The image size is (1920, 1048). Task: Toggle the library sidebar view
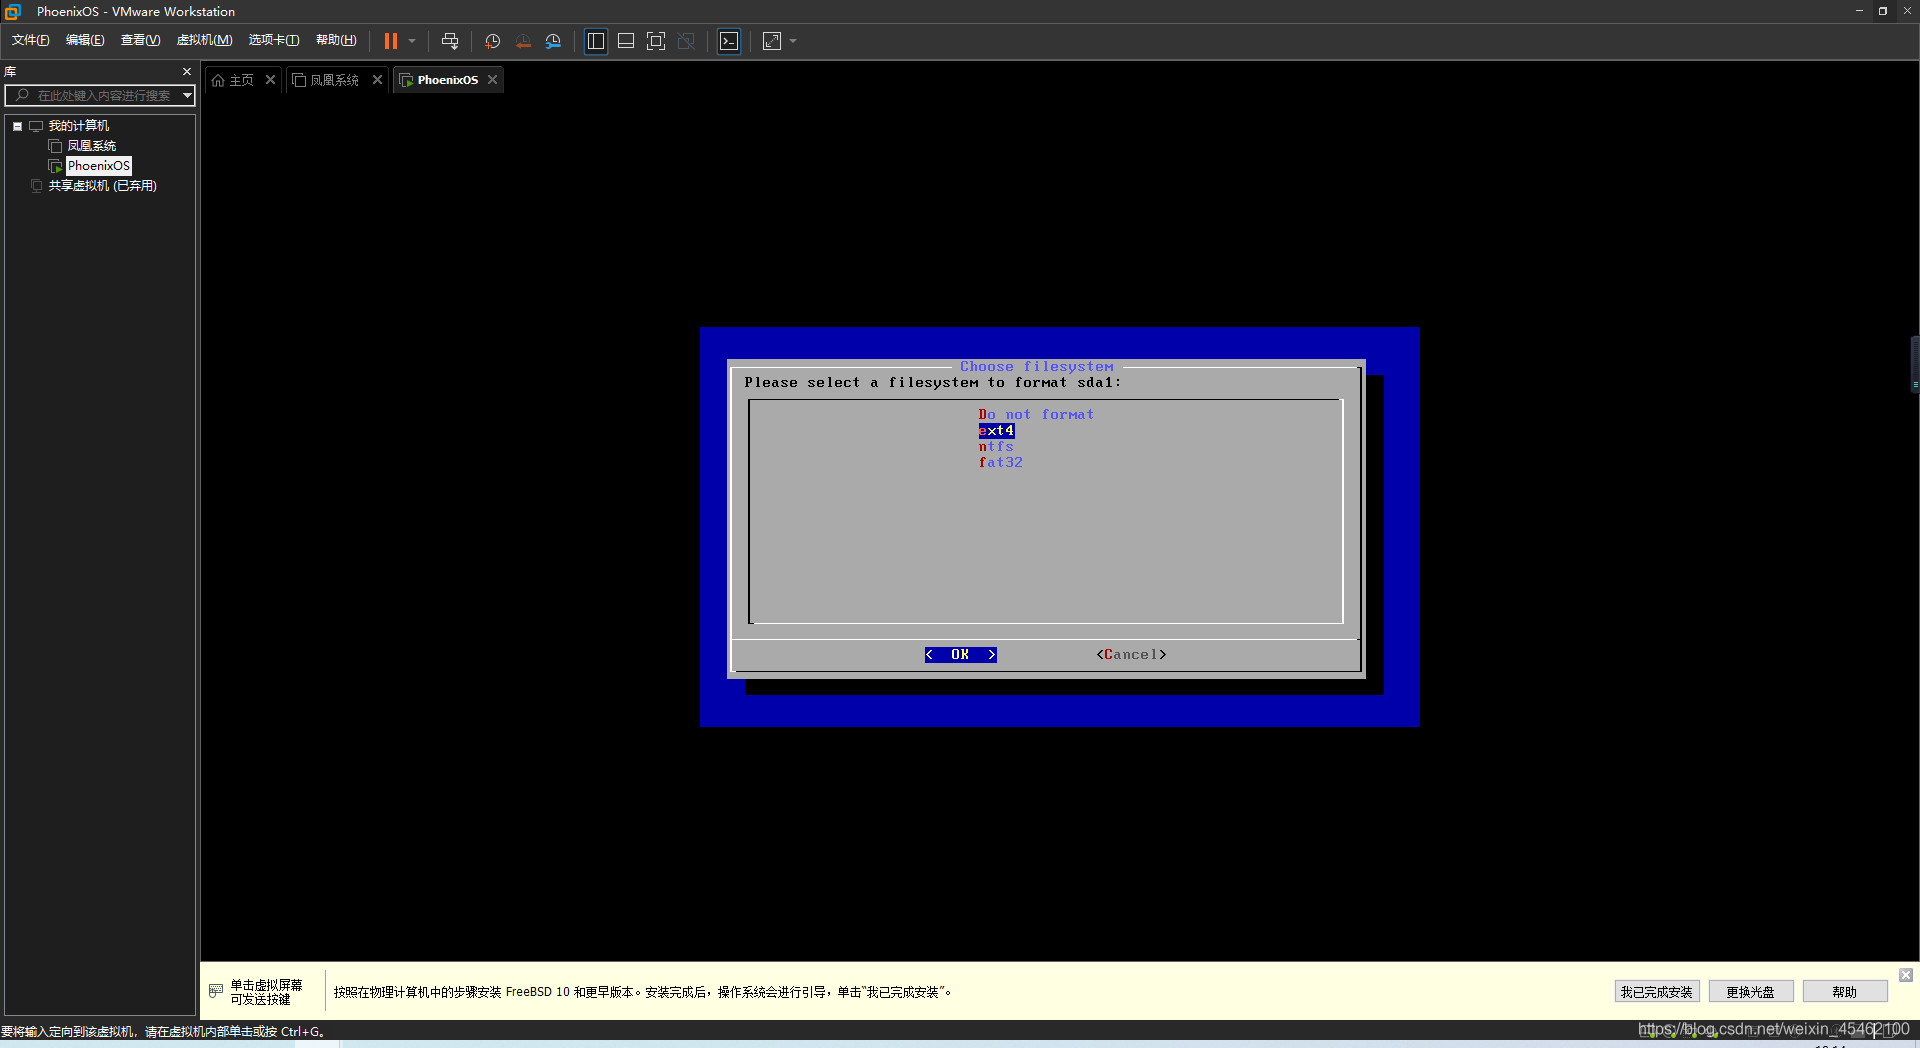(596, 41)
